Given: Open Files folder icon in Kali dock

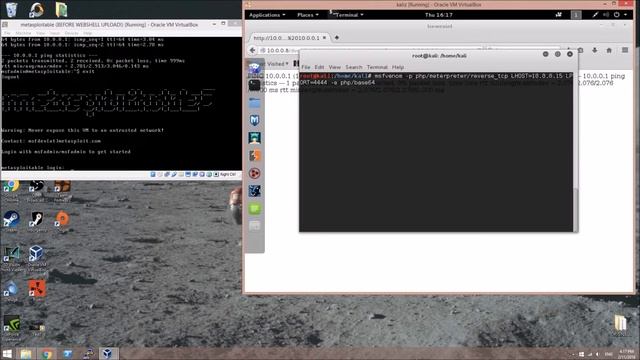Looking at the screenshot, I should 254,102.
